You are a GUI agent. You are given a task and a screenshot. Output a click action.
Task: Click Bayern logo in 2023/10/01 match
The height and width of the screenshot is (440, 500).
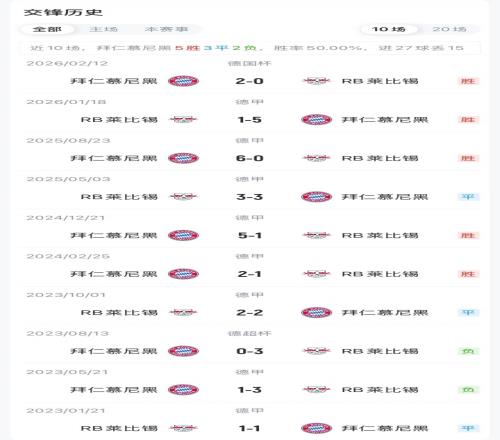click(316, 312)
